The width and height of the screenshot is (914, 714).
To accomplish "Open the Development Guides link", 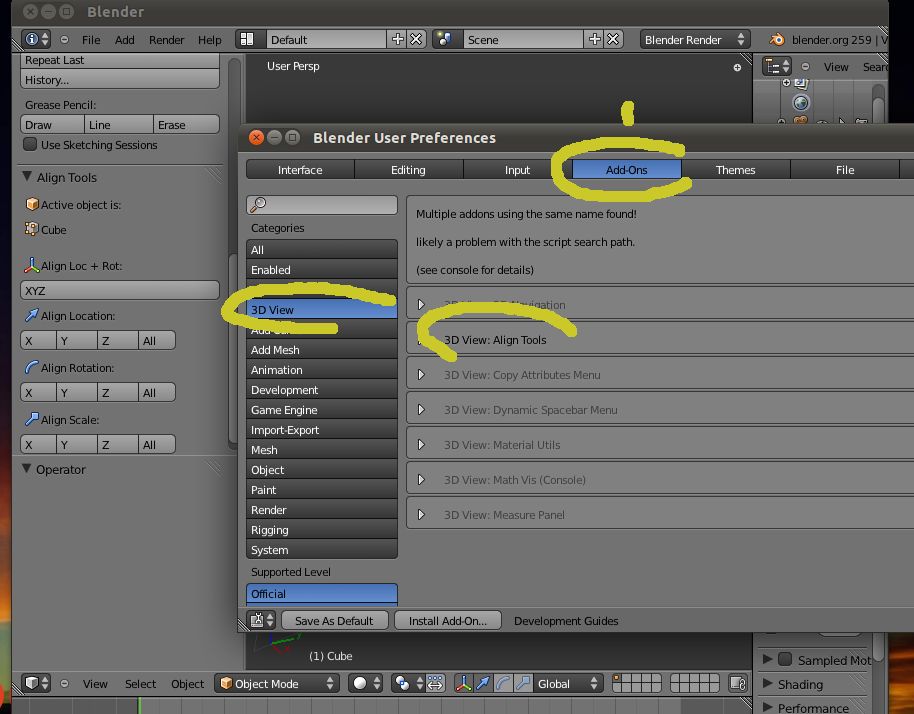I will click(x=566, y=621).
